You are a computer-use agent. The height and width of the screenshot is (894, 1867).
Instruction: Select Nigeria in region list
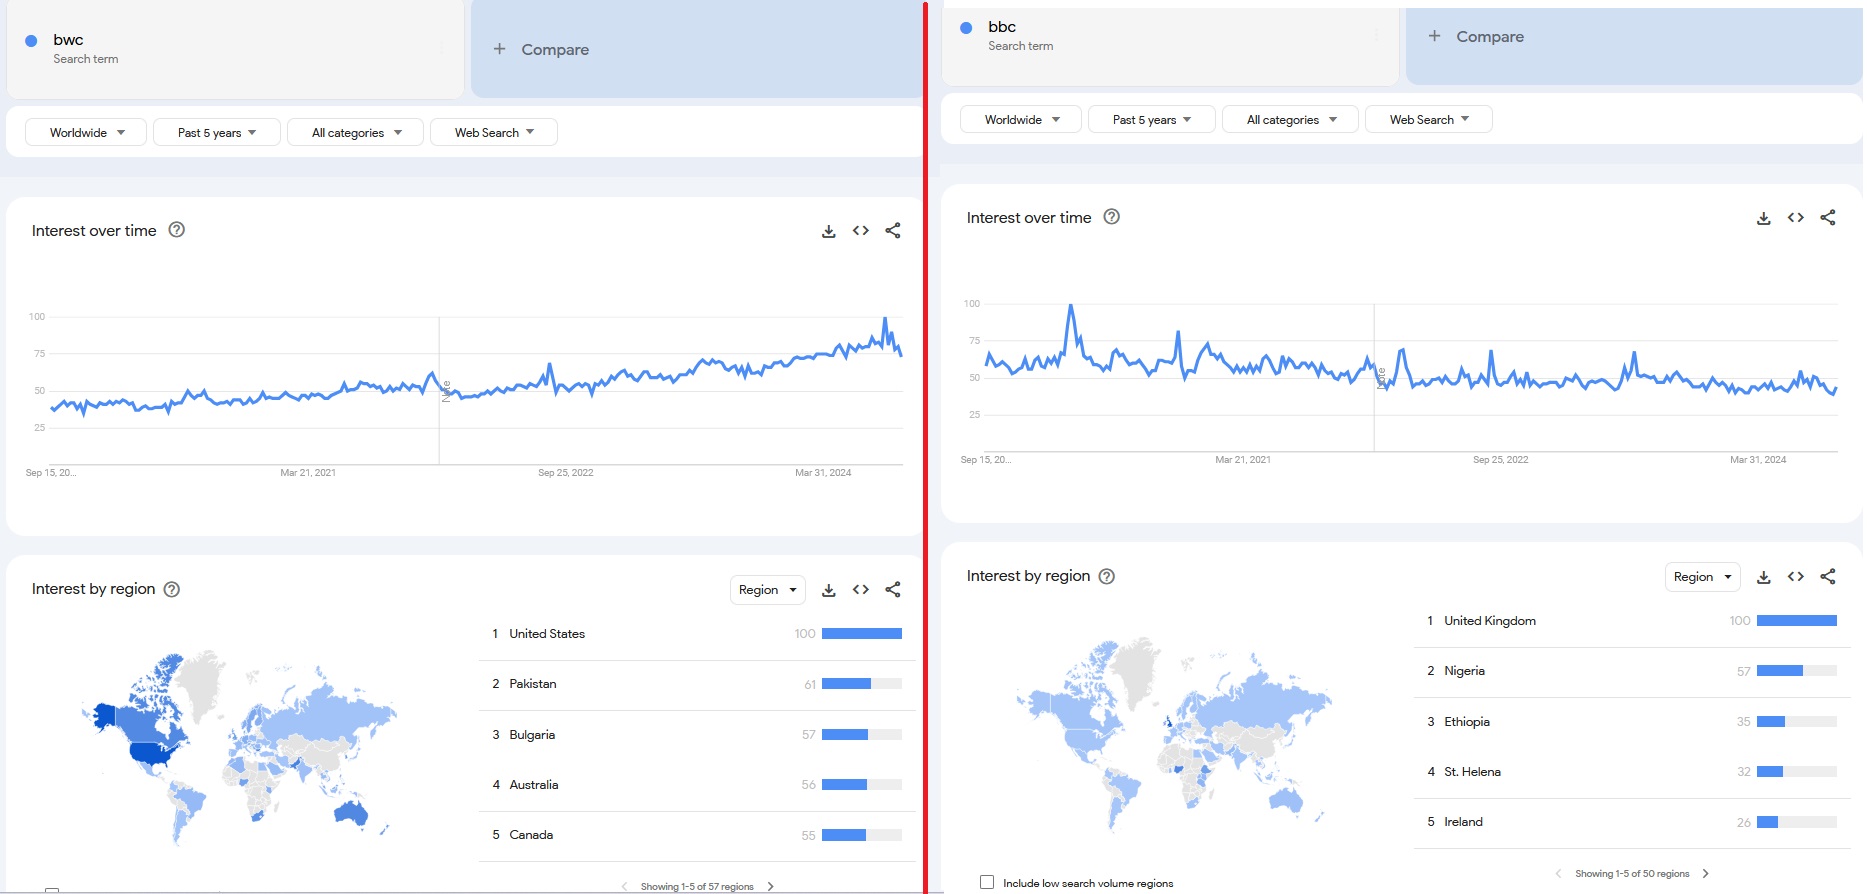1465,671
